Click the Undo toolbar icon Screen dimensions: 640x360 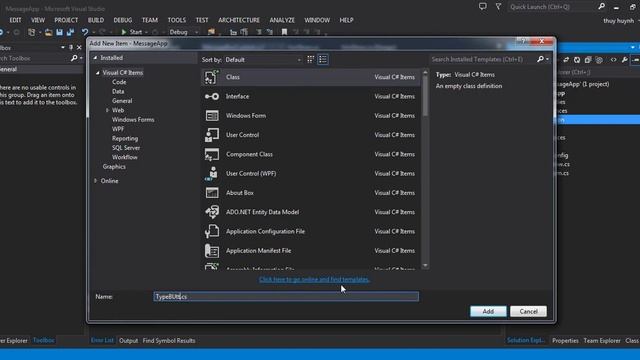coord(84,32)
